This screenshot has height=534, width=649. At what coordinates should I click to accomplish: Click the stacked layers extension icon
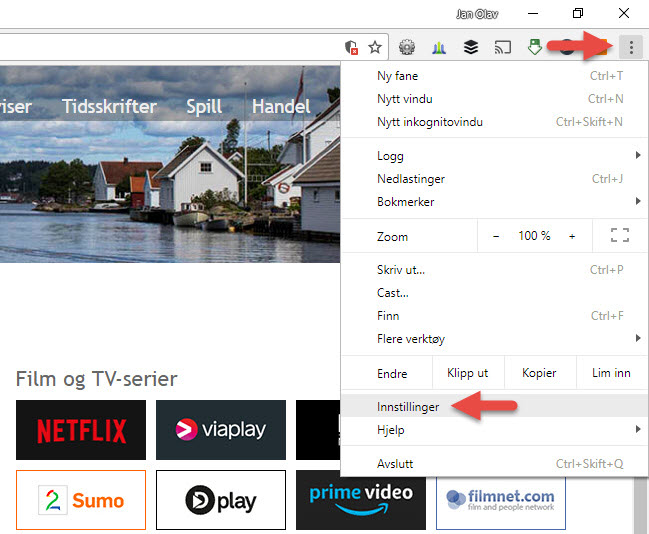[x=471, y=47]
